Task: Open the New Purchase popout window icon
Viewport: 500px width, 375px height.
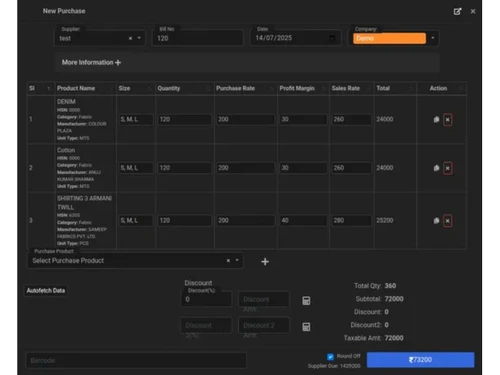Action: tap(457, 12)
